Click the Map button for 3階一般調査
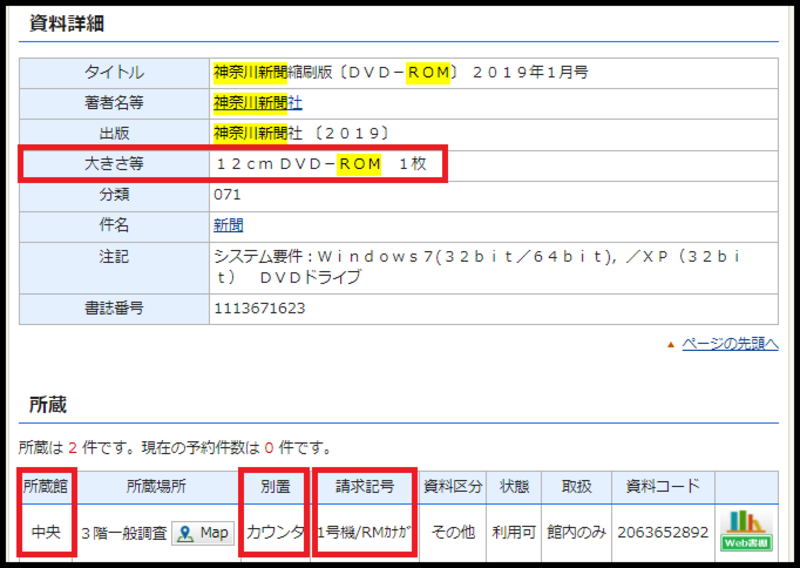Image resolution: width=800 pixels, height=568 pixels. tap(203, 533)
